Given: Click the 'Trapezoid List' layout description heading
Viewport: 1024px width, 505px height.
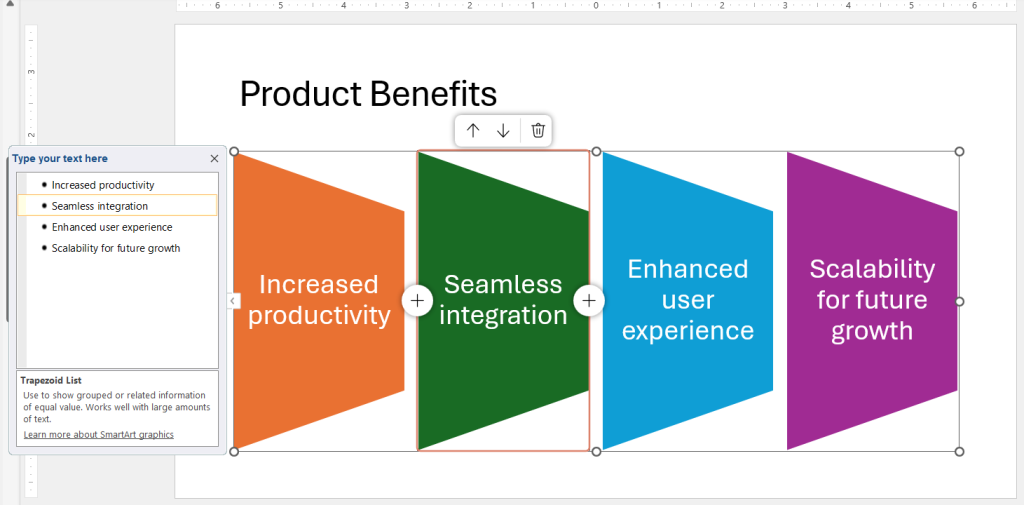Looking at the screenshot, I should tap(51, 380).
